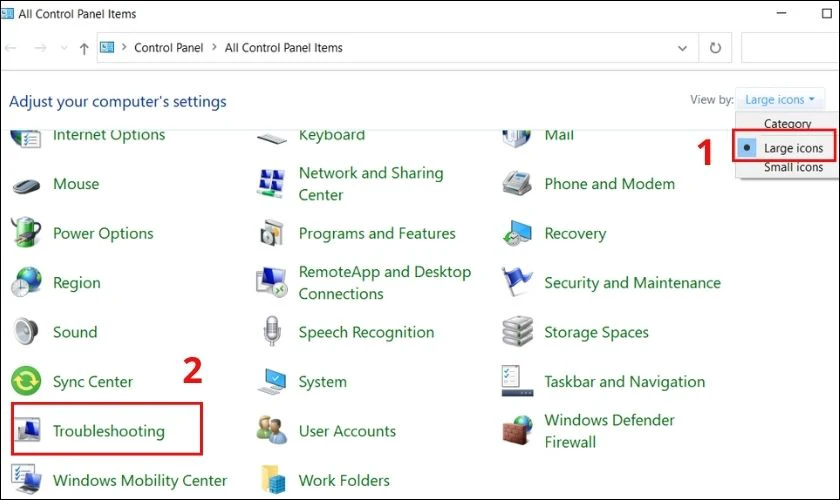Click the RemoteApp and Desktop Connections icon
This screenshot has width=840, height=500.
272,282
